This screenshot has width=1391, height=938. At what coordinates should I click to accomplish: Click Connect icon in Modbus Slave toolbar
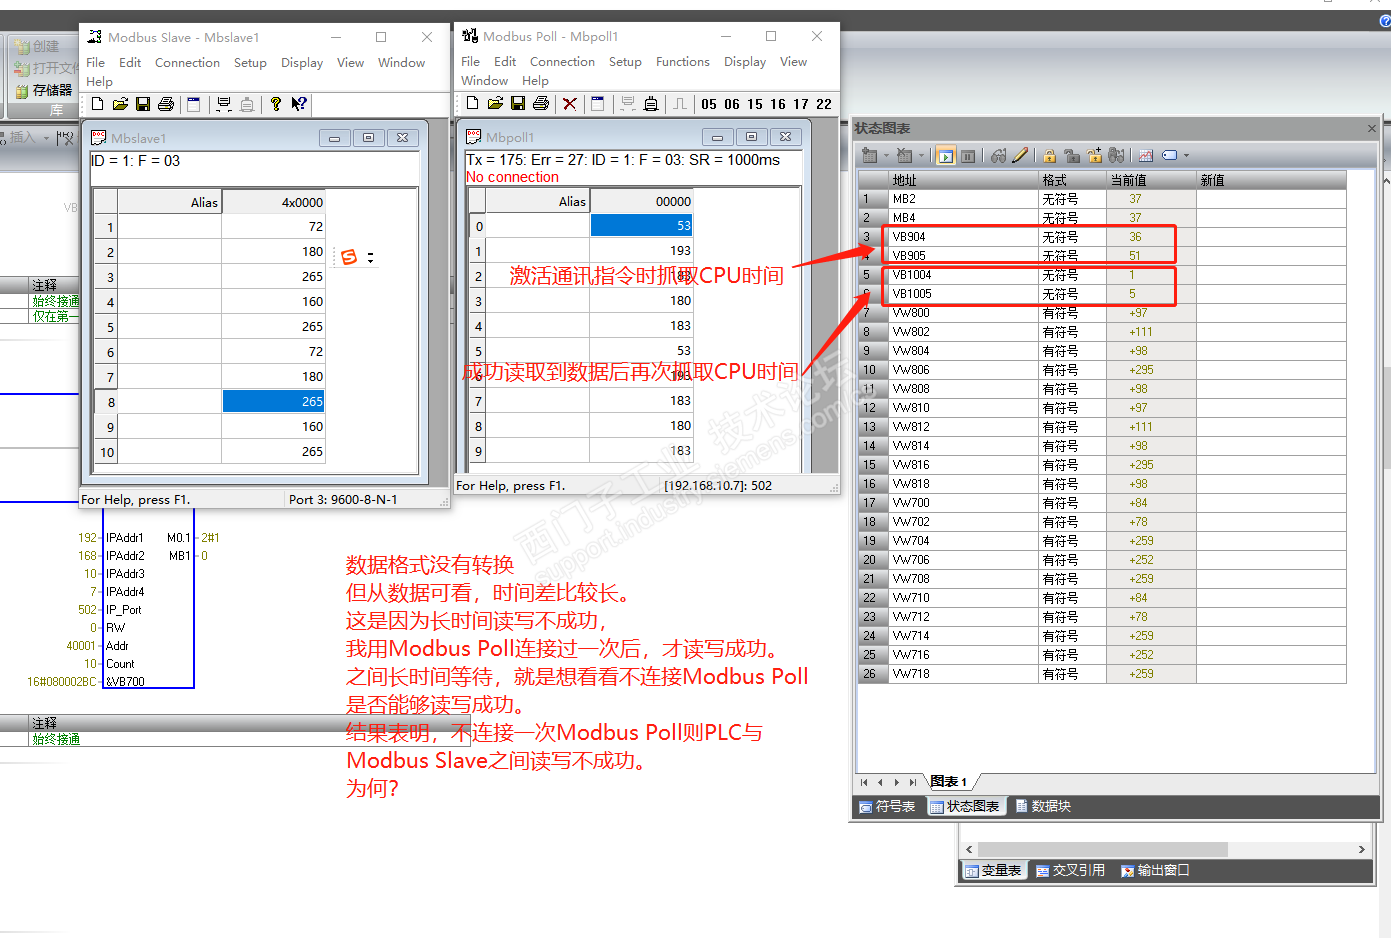tap(224, 104)
